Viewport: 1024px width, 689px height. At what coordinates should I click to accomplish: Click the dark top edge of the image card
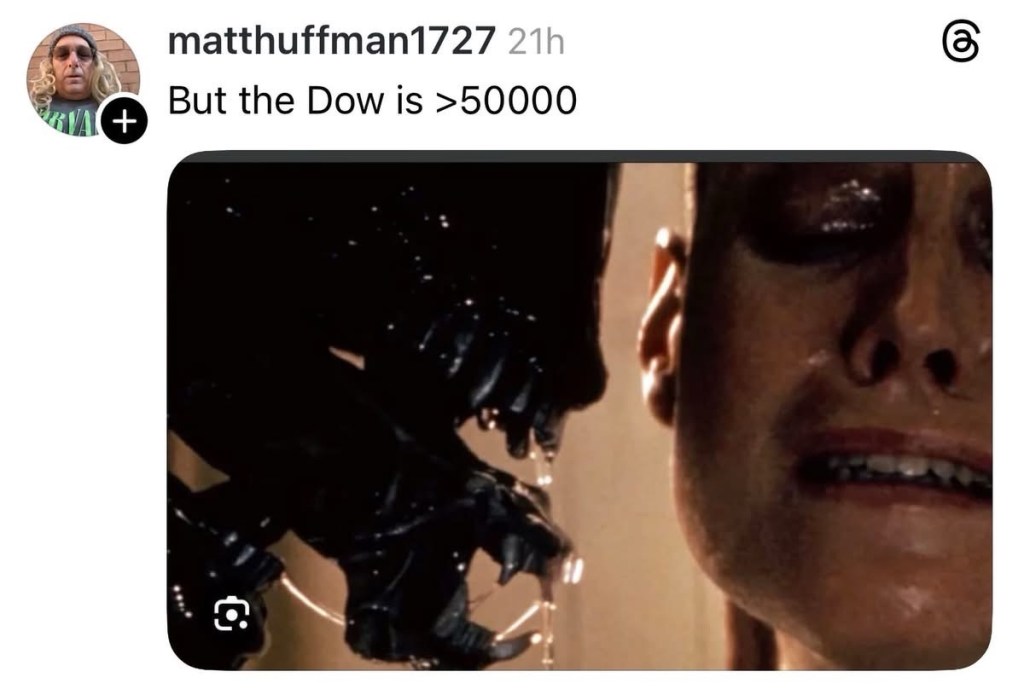coord(580,157)
